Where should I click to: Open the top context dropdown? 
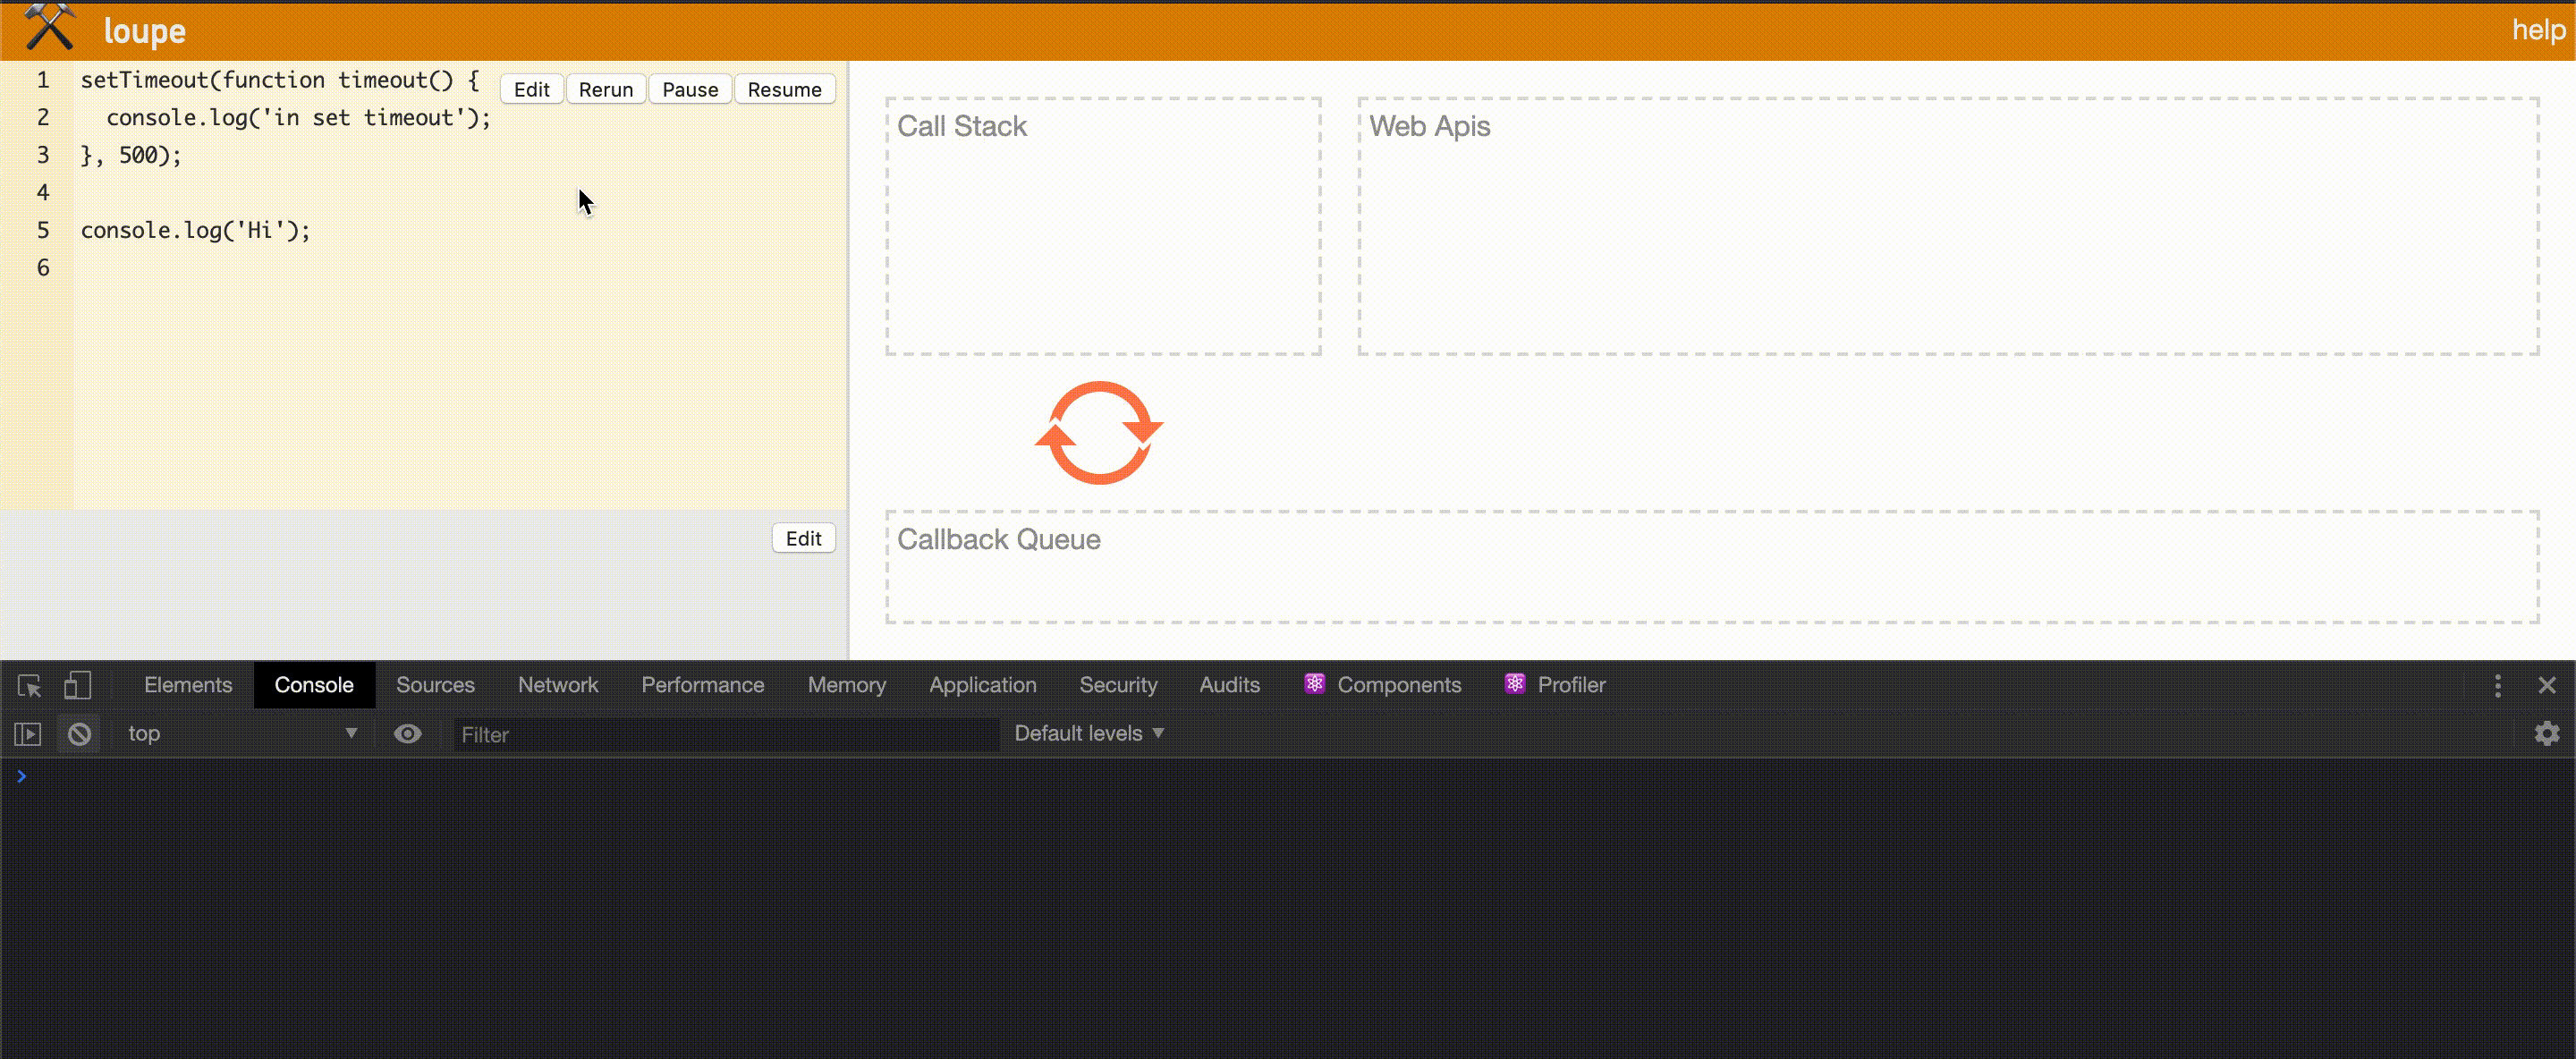[x=240, y=734]
